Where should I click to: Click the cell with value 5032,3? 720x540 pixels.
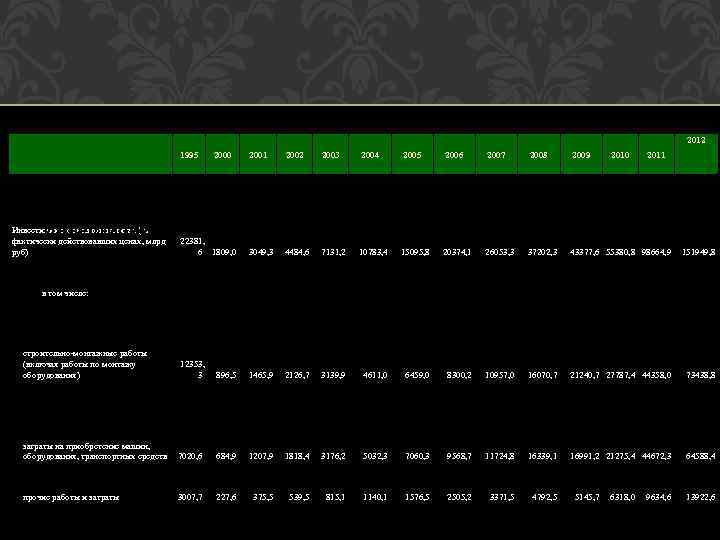375,456
